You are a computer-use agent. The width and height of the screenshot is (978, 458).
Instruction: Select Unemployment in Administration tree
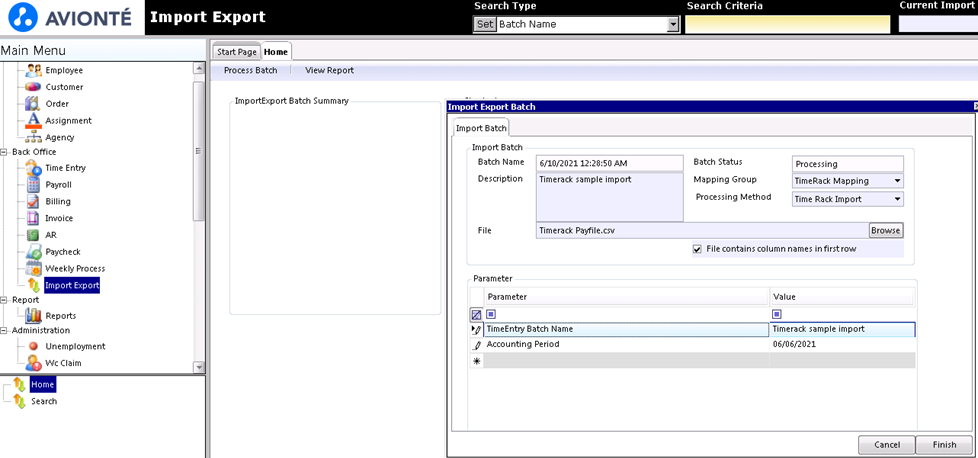(x=75, y=346)
